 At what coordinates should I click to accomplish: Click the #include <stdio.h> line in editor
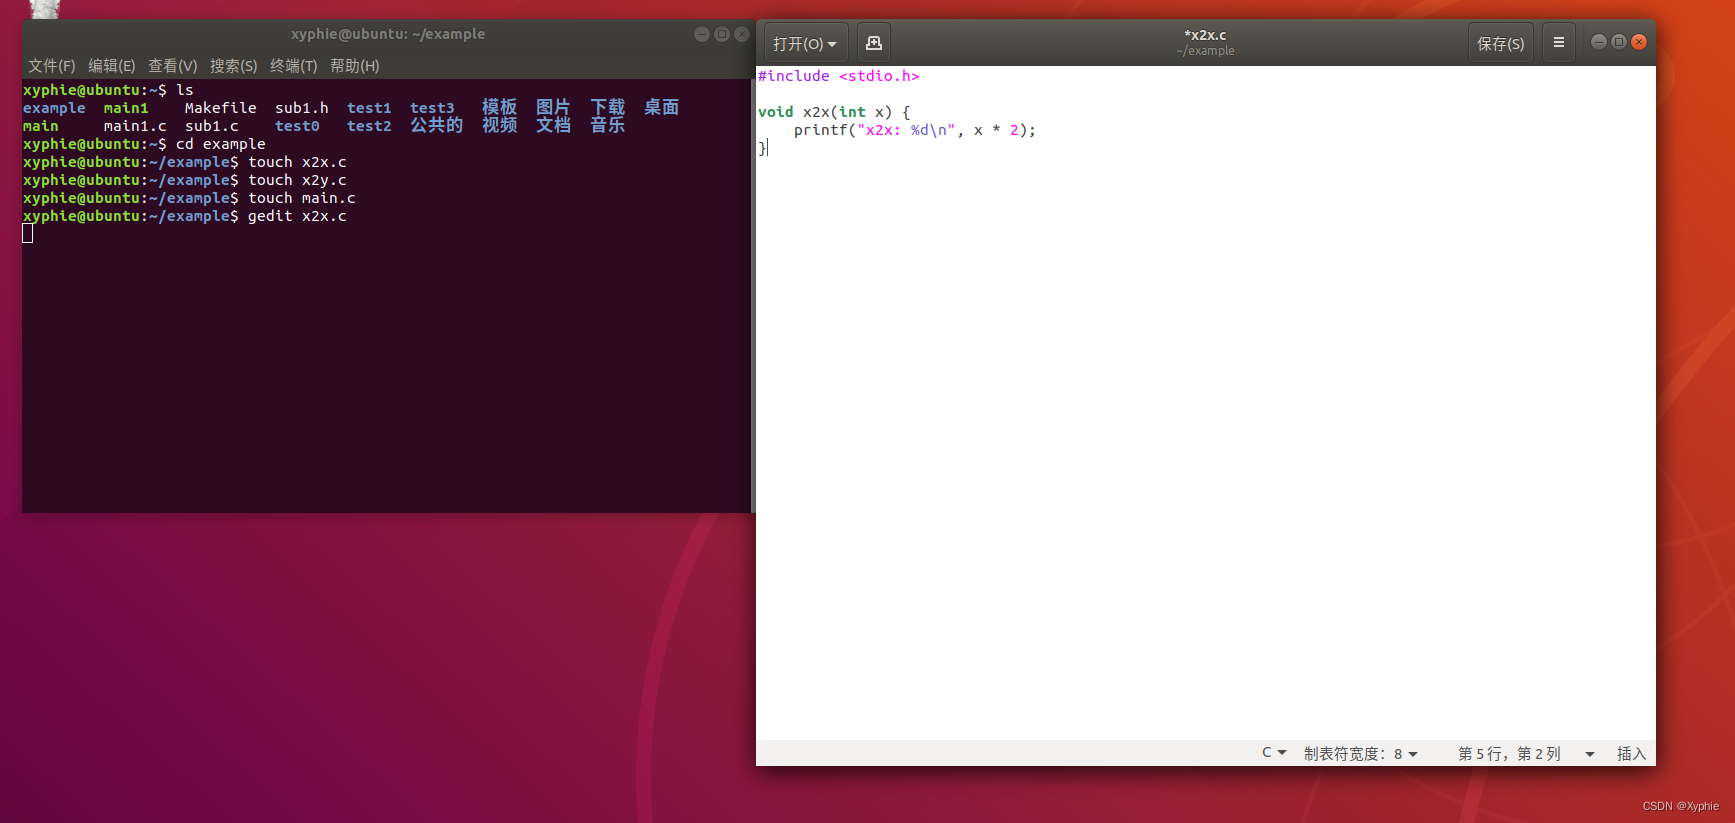point(838,76)
